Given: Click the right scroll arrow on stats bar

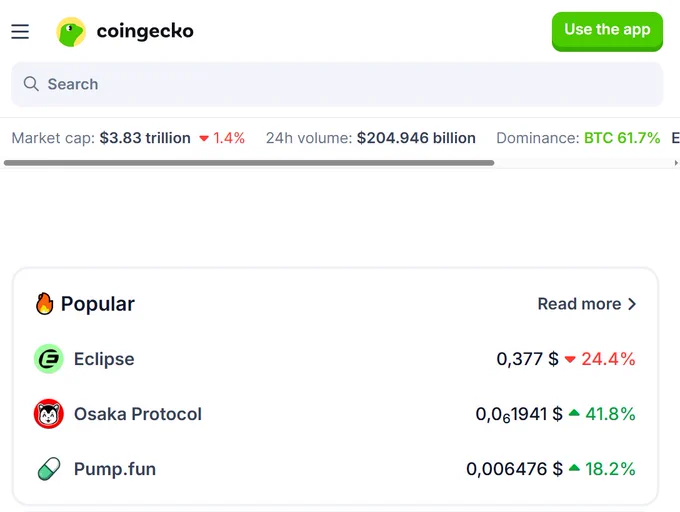Looking at the screenshot, I should tap(676, 163).
